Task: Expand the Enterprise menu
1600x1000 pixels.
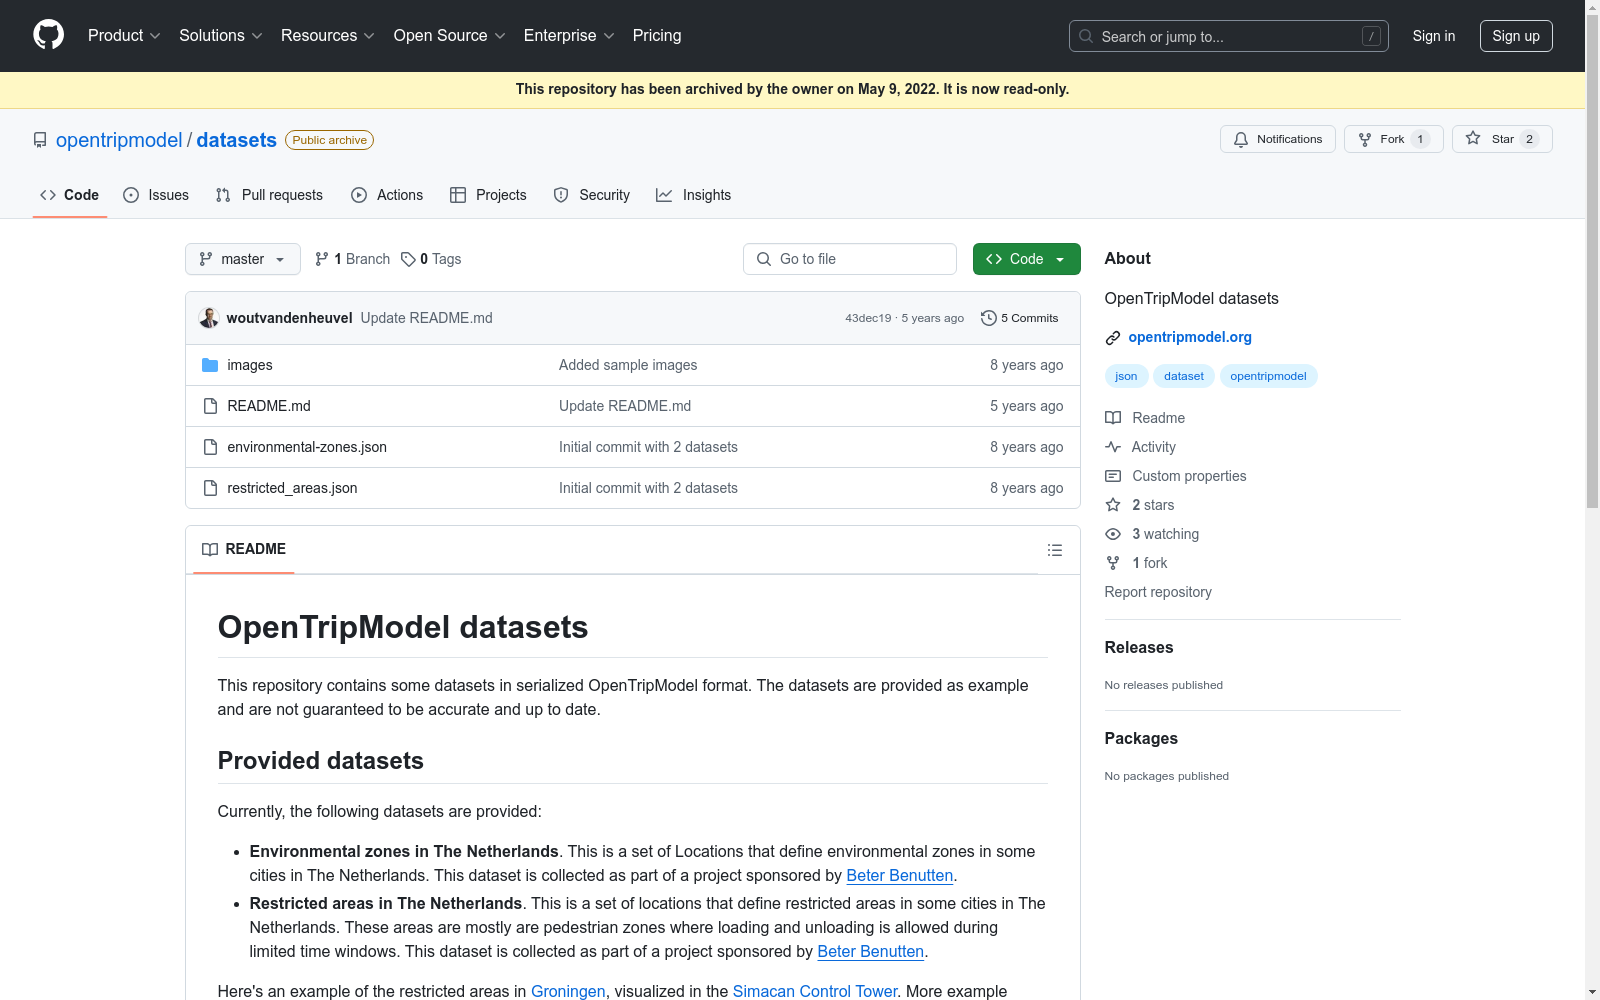Action: pyautogui.click(x=569, y=35)
